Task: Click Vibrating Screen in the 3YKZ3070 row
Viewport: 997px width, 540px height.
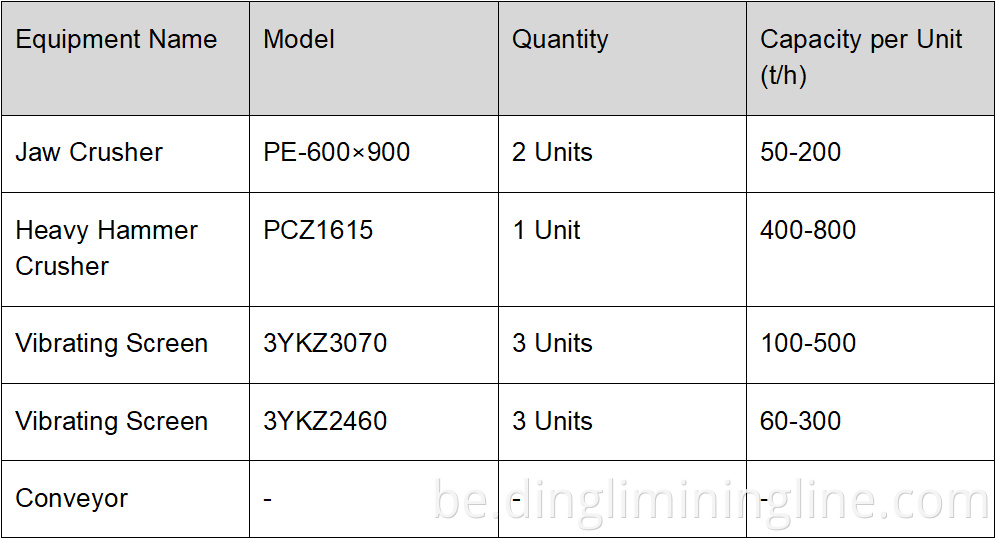Action: (112, 343)
